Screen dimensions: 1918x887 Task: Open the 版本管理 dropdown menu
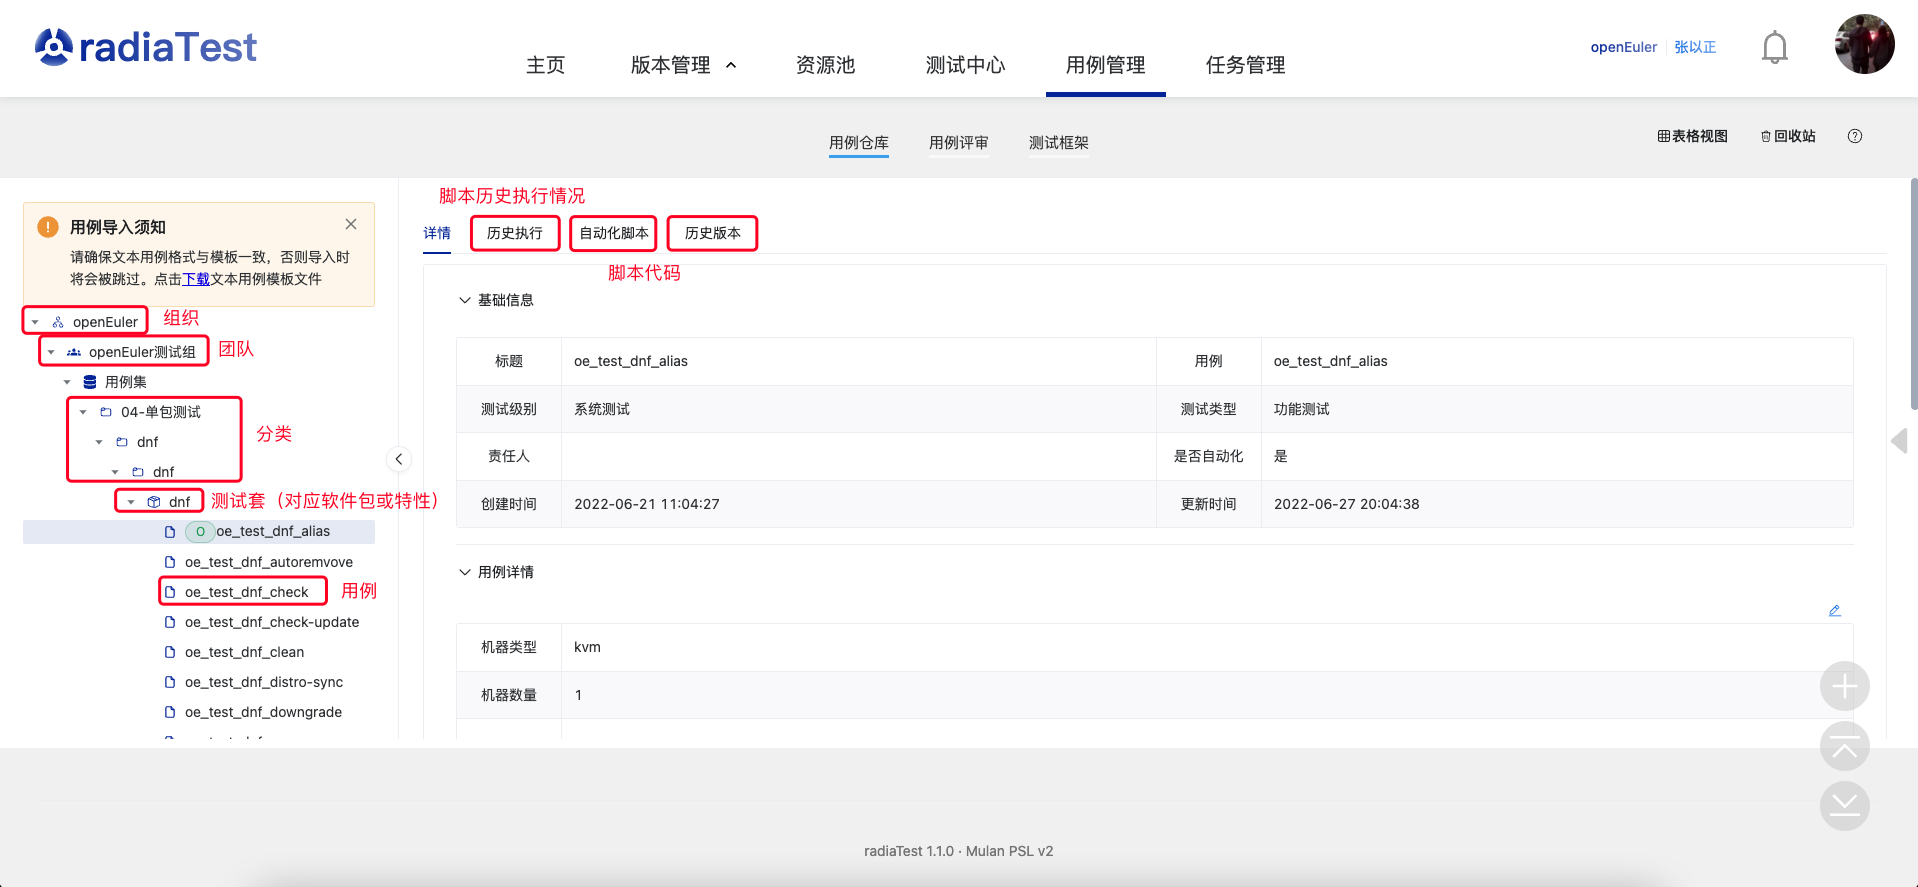point(683,65)
